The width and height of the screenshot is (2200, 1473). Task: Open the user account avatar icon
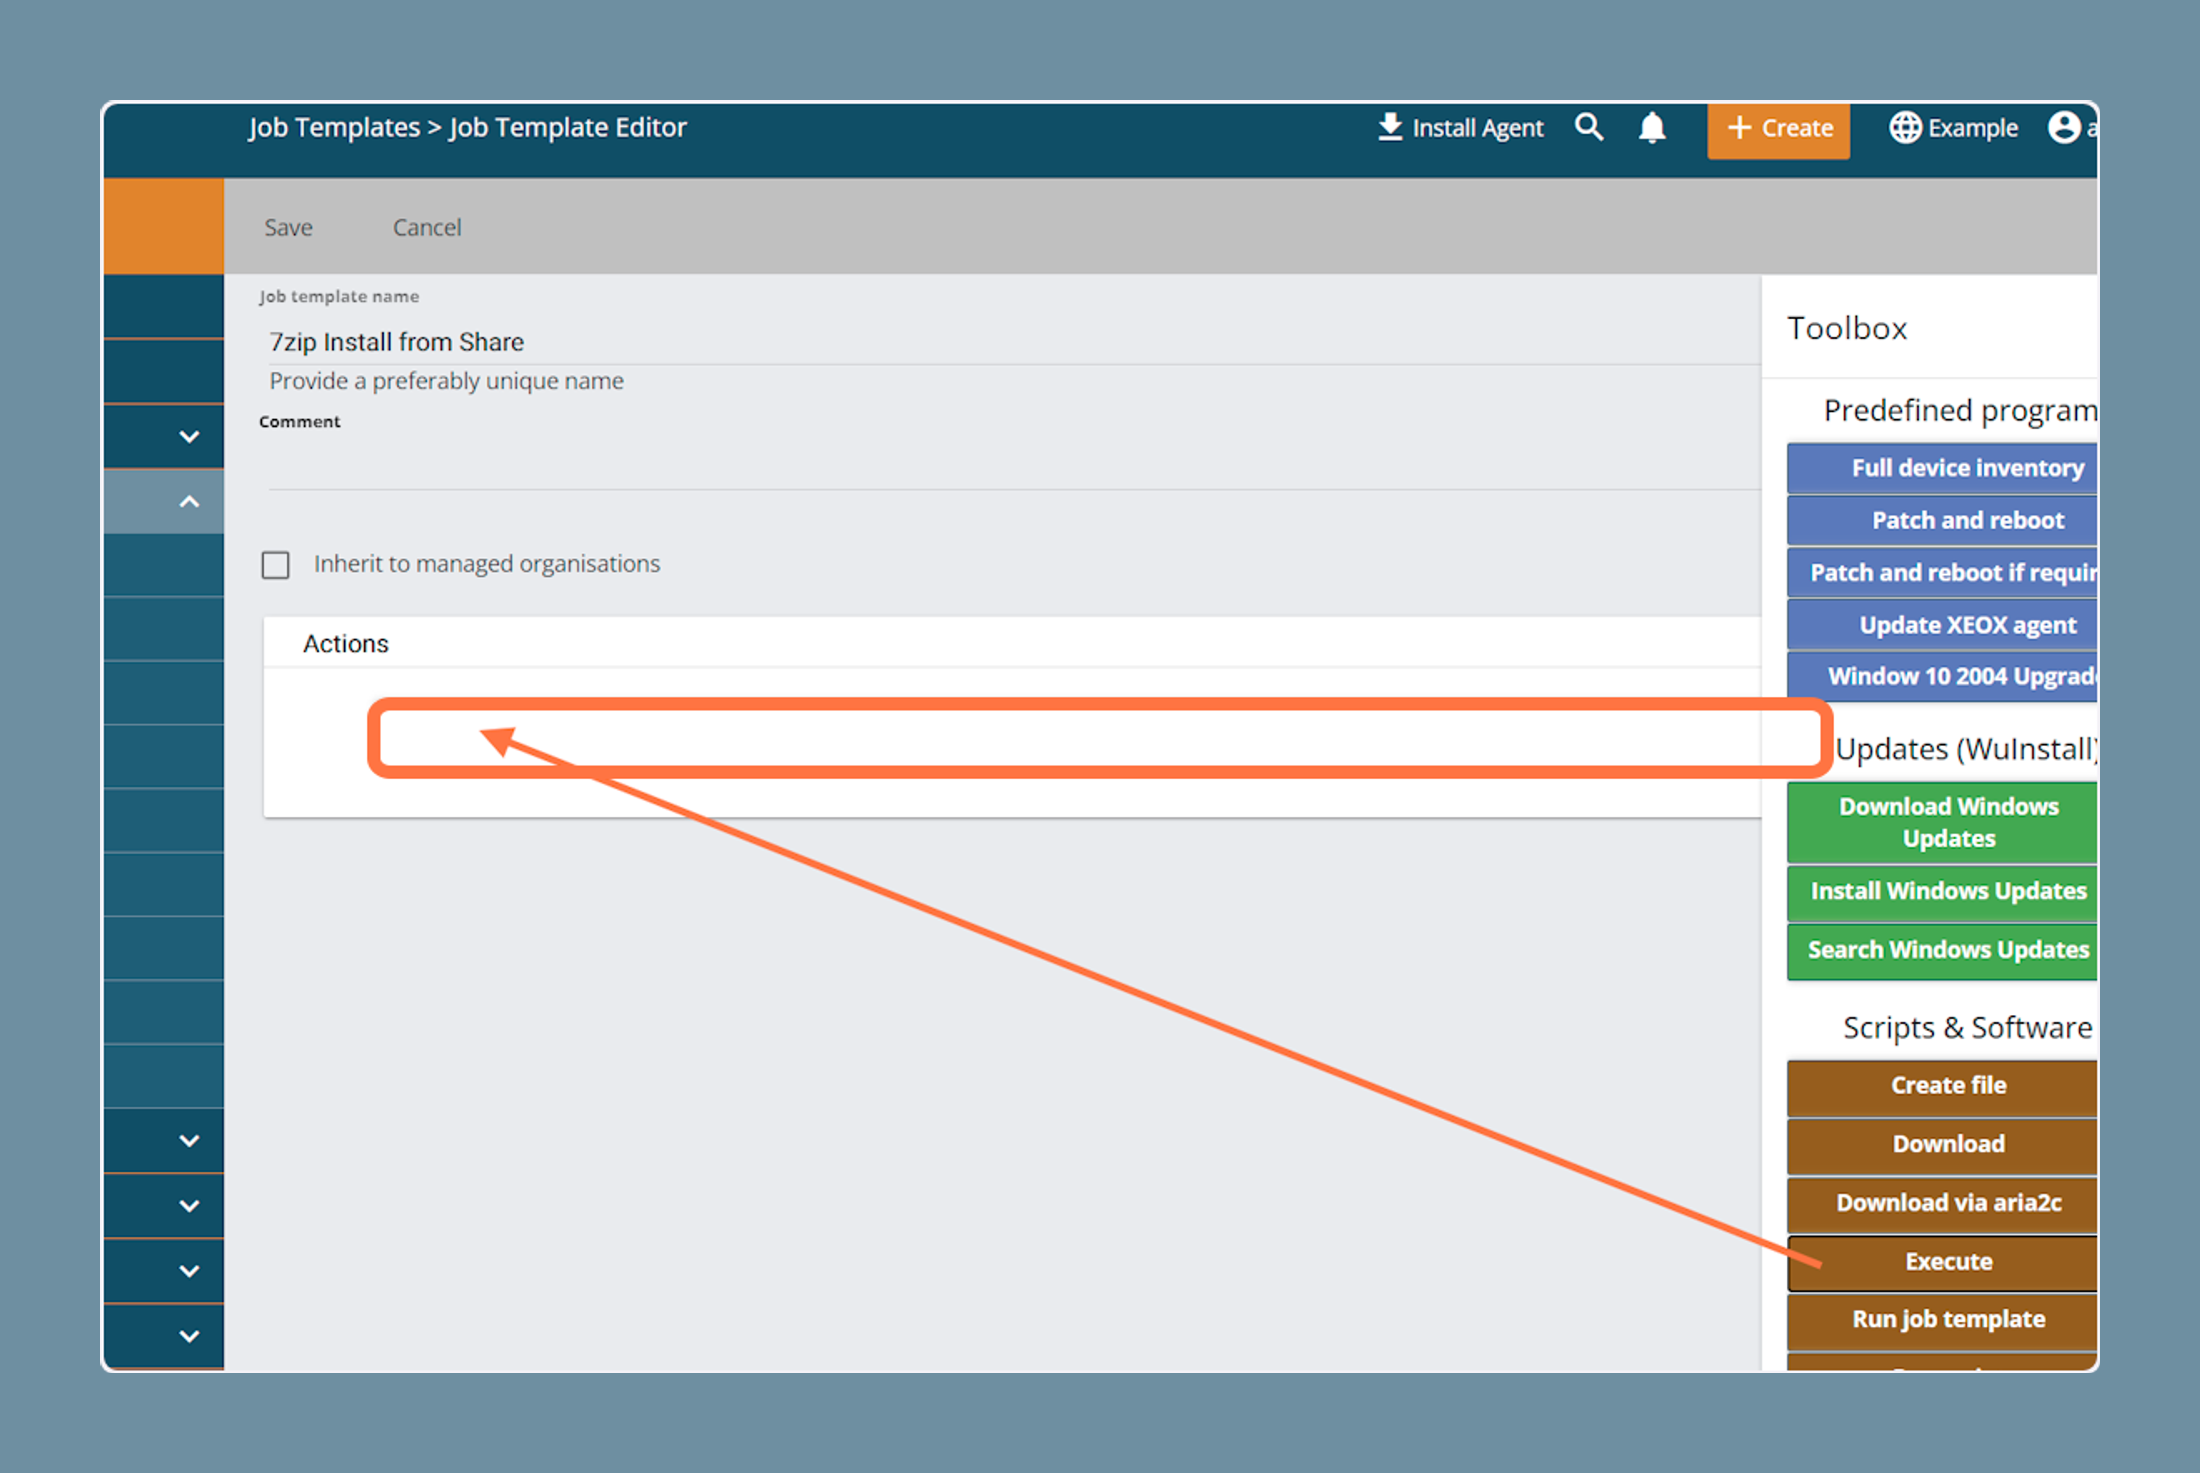coord(2064,127)
